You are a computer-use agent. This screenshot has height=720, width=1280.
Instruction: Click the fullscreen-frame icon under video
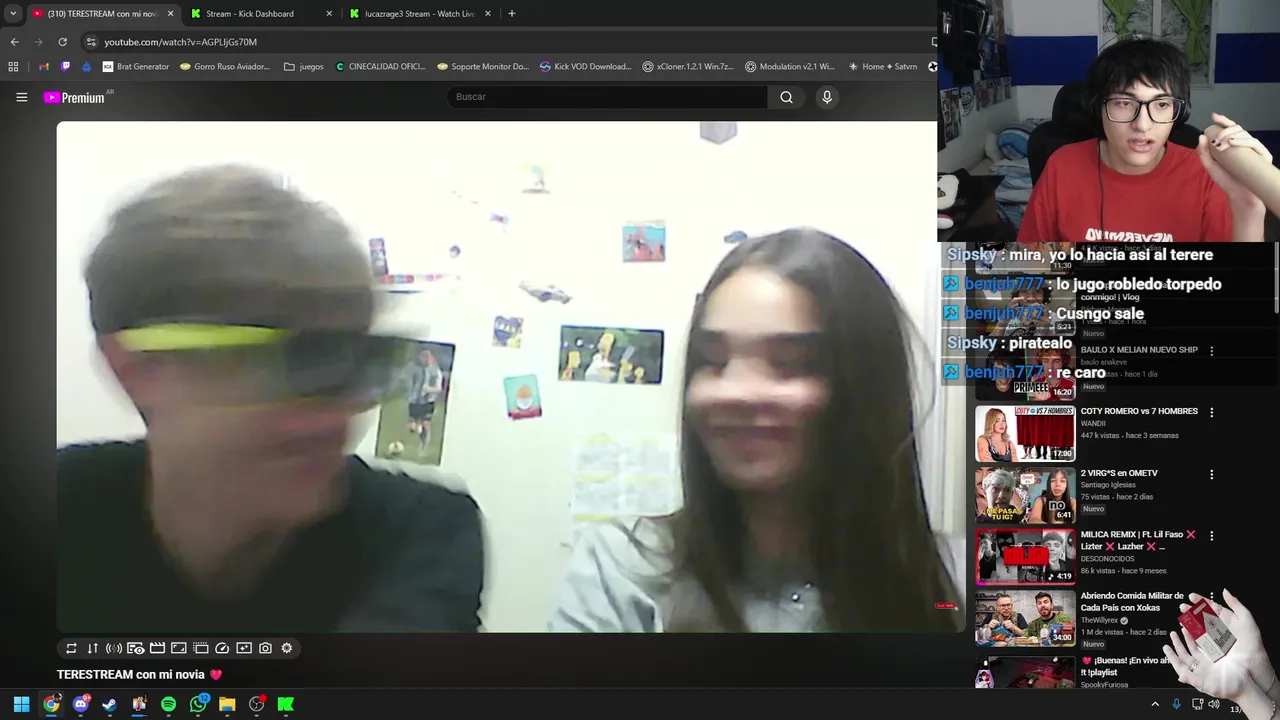pyautogui.click(x=179, y=648)
